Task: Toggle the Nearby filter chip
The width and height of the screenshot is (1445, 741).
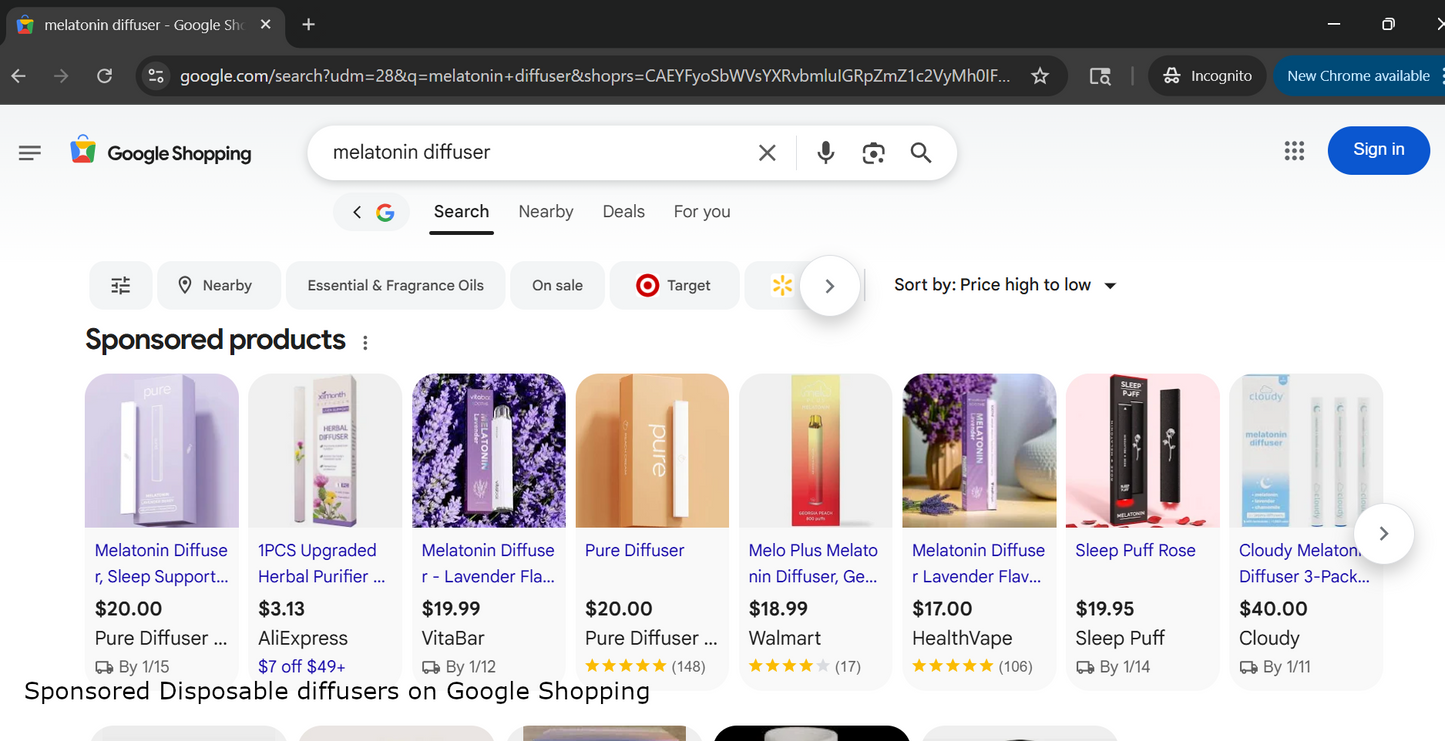Action: [x=214, y=286]
